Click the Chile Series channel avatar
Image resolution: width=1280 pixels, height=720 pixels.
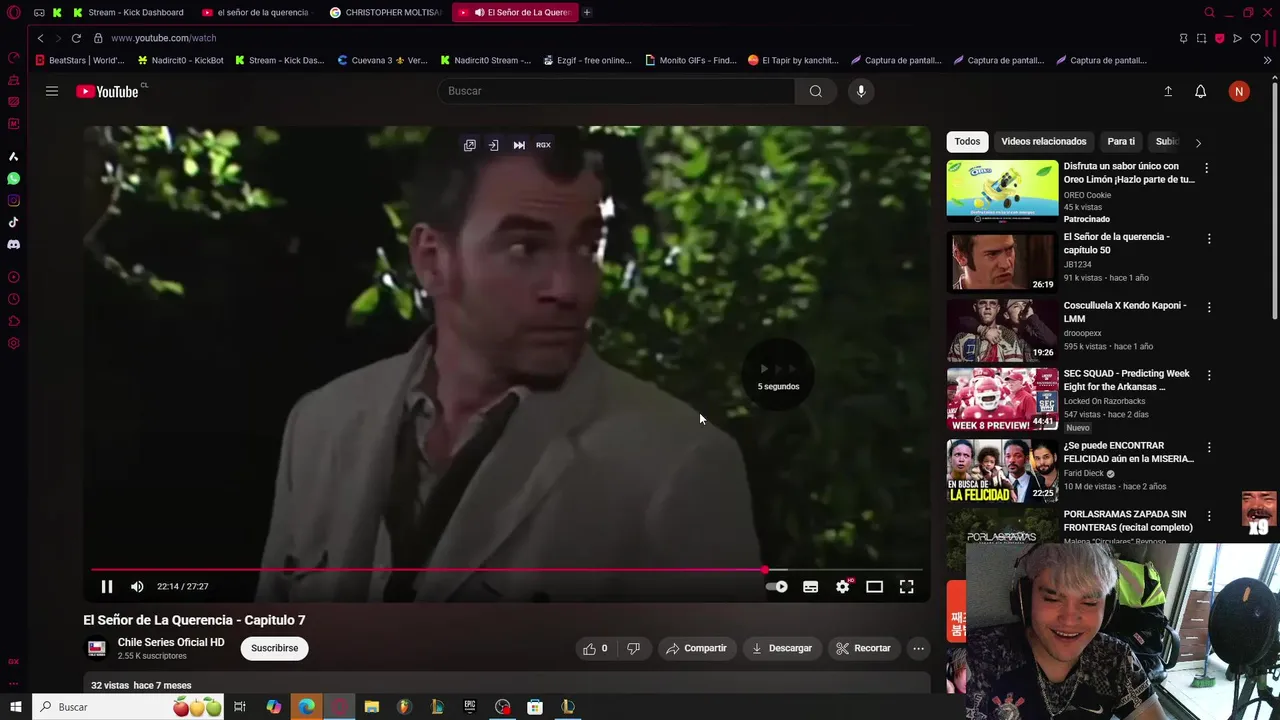click(x=96, y=648)
